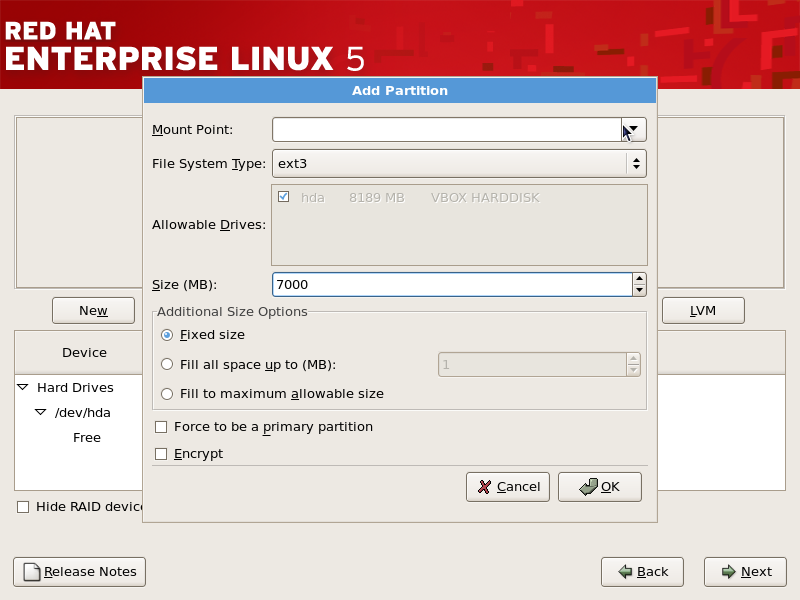Open the File System Type combo box
Viewport: 800px width, 600px height.
459,163
